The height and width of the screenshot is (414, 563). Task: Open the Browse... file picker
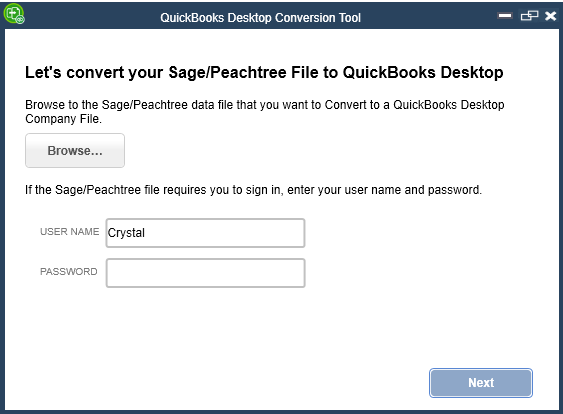[x=75, y=150]
